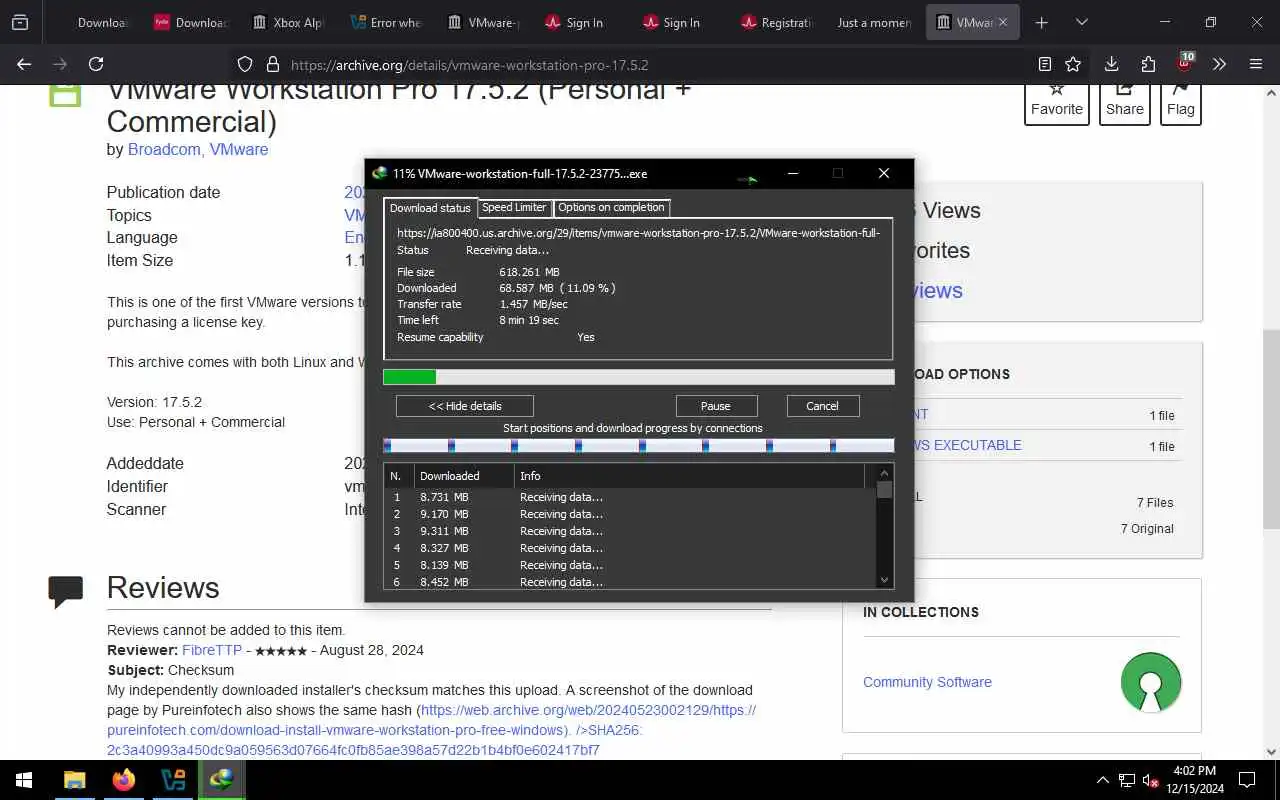Screen dimensions: 1280x800
Task: Favorite this archive item
Action: [x=1057, y=102]
